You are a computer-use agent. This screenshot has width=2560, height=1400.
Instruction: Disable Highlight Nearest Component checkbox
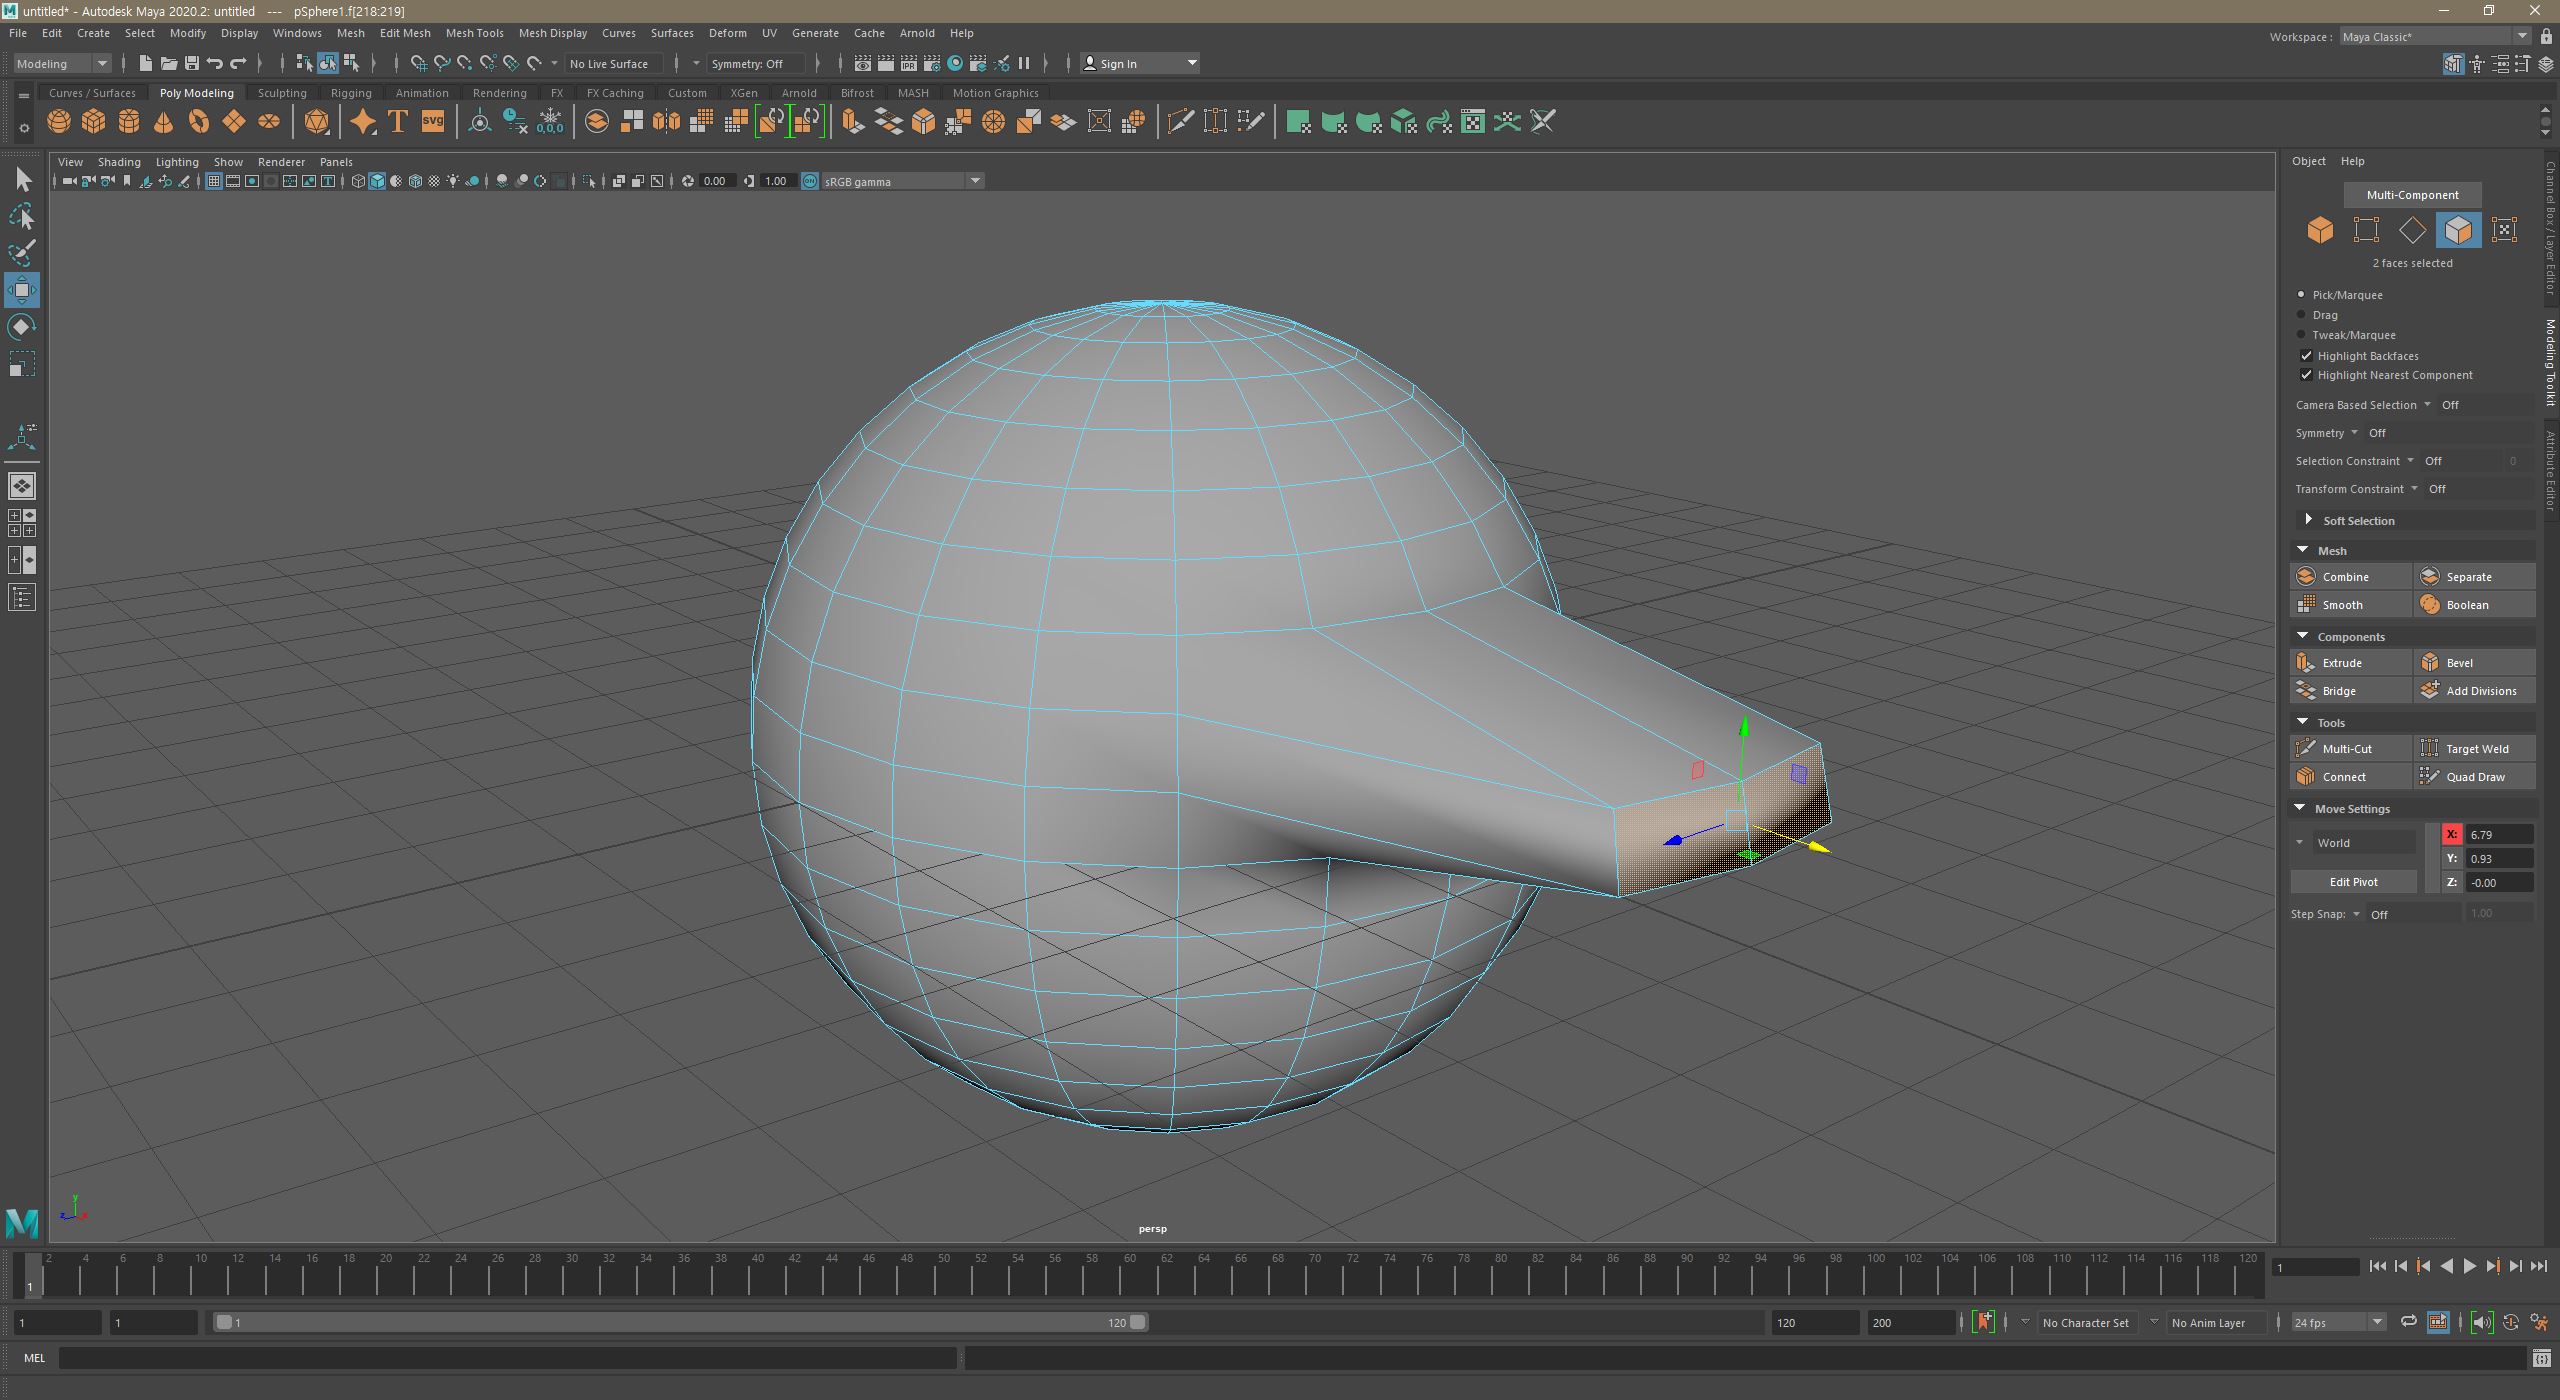click(2306, 375)
